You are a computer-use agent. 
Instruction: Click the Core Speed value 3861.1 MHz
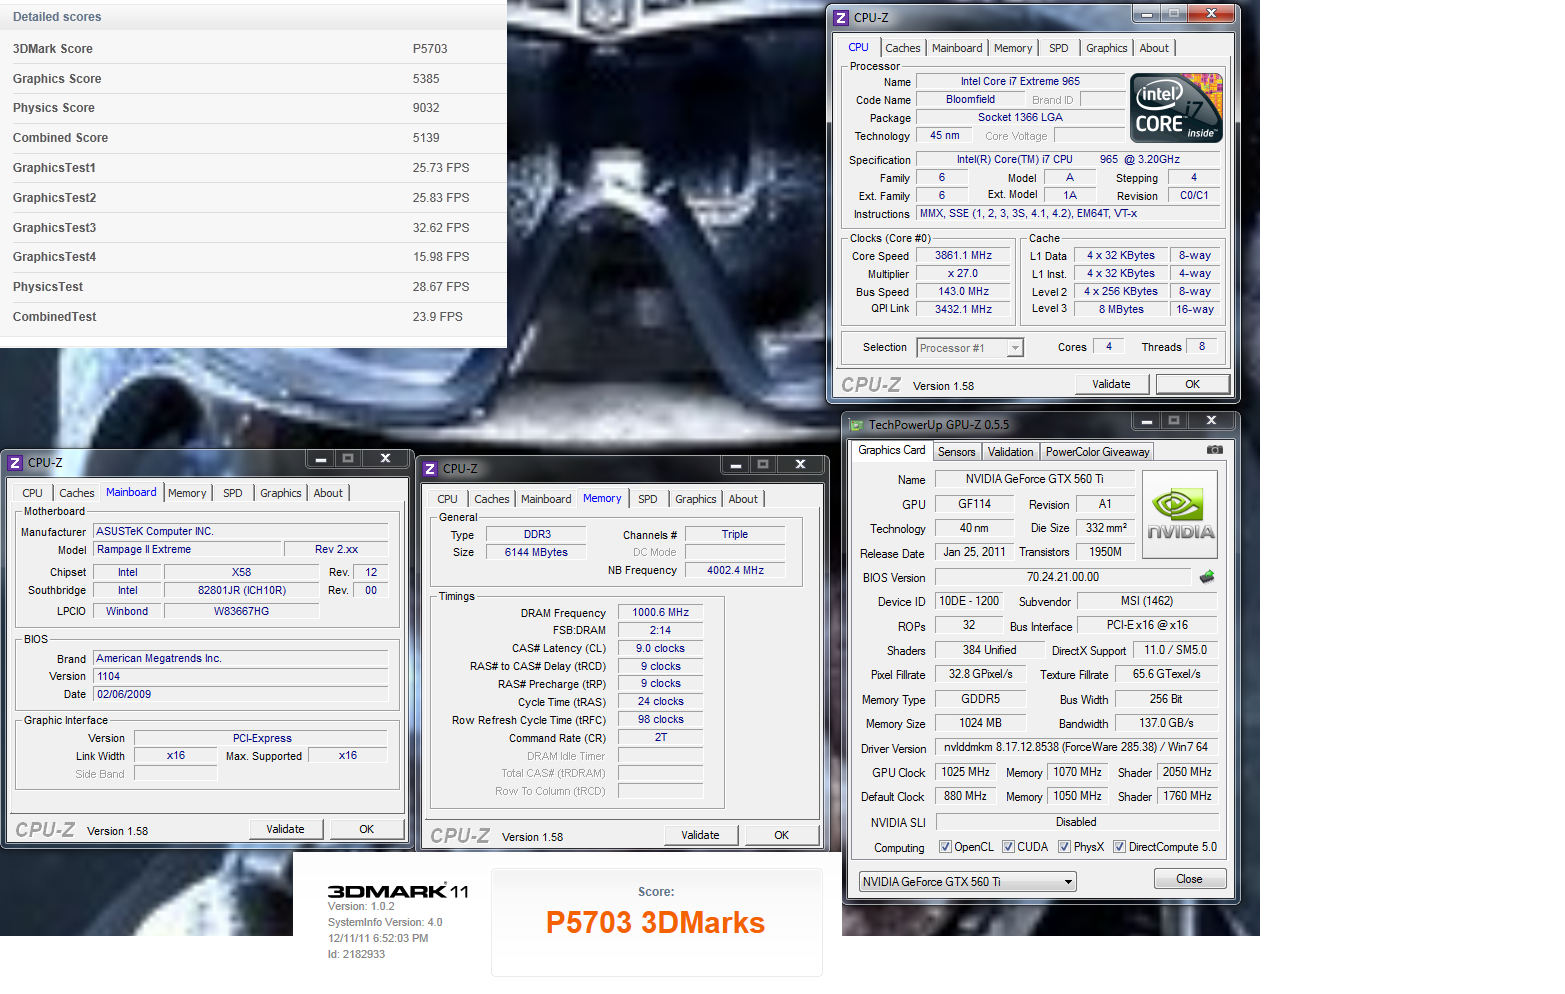coord(963,255)
